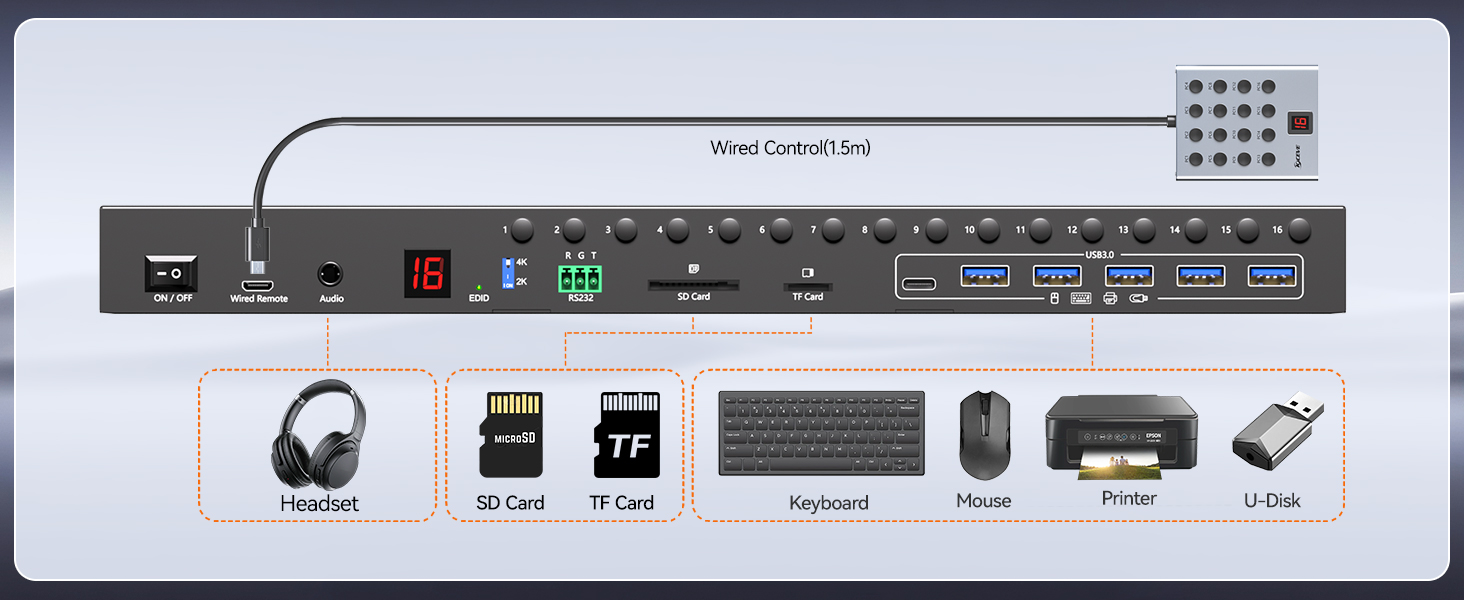The width and height of the screenshot is (1464, 600).
Task: Click the printer symbol under the USB ports
Action: coord(1110,298)
